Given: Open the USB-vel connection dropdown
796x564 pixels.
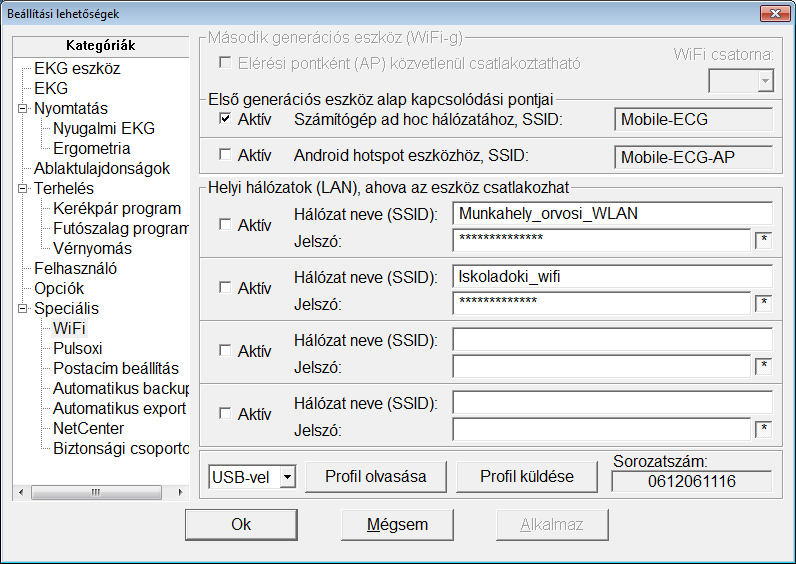Looking at the screenshot, I should (287, 477).
